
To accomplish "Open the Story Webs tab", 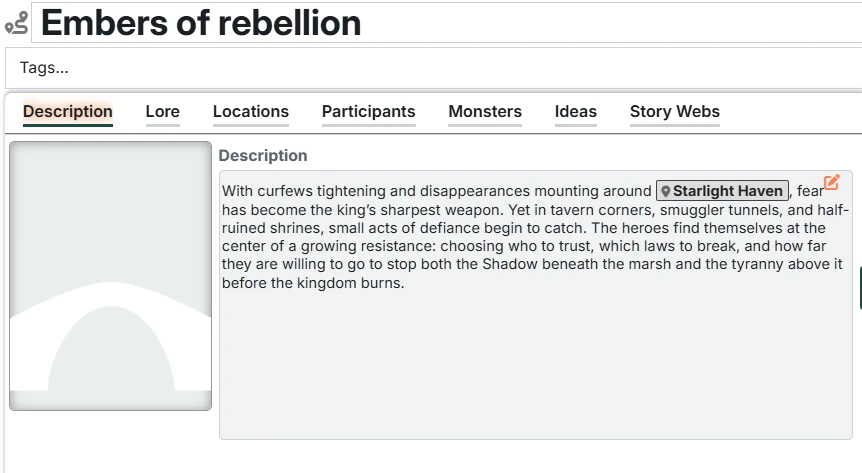I will [x=674, y=112].
